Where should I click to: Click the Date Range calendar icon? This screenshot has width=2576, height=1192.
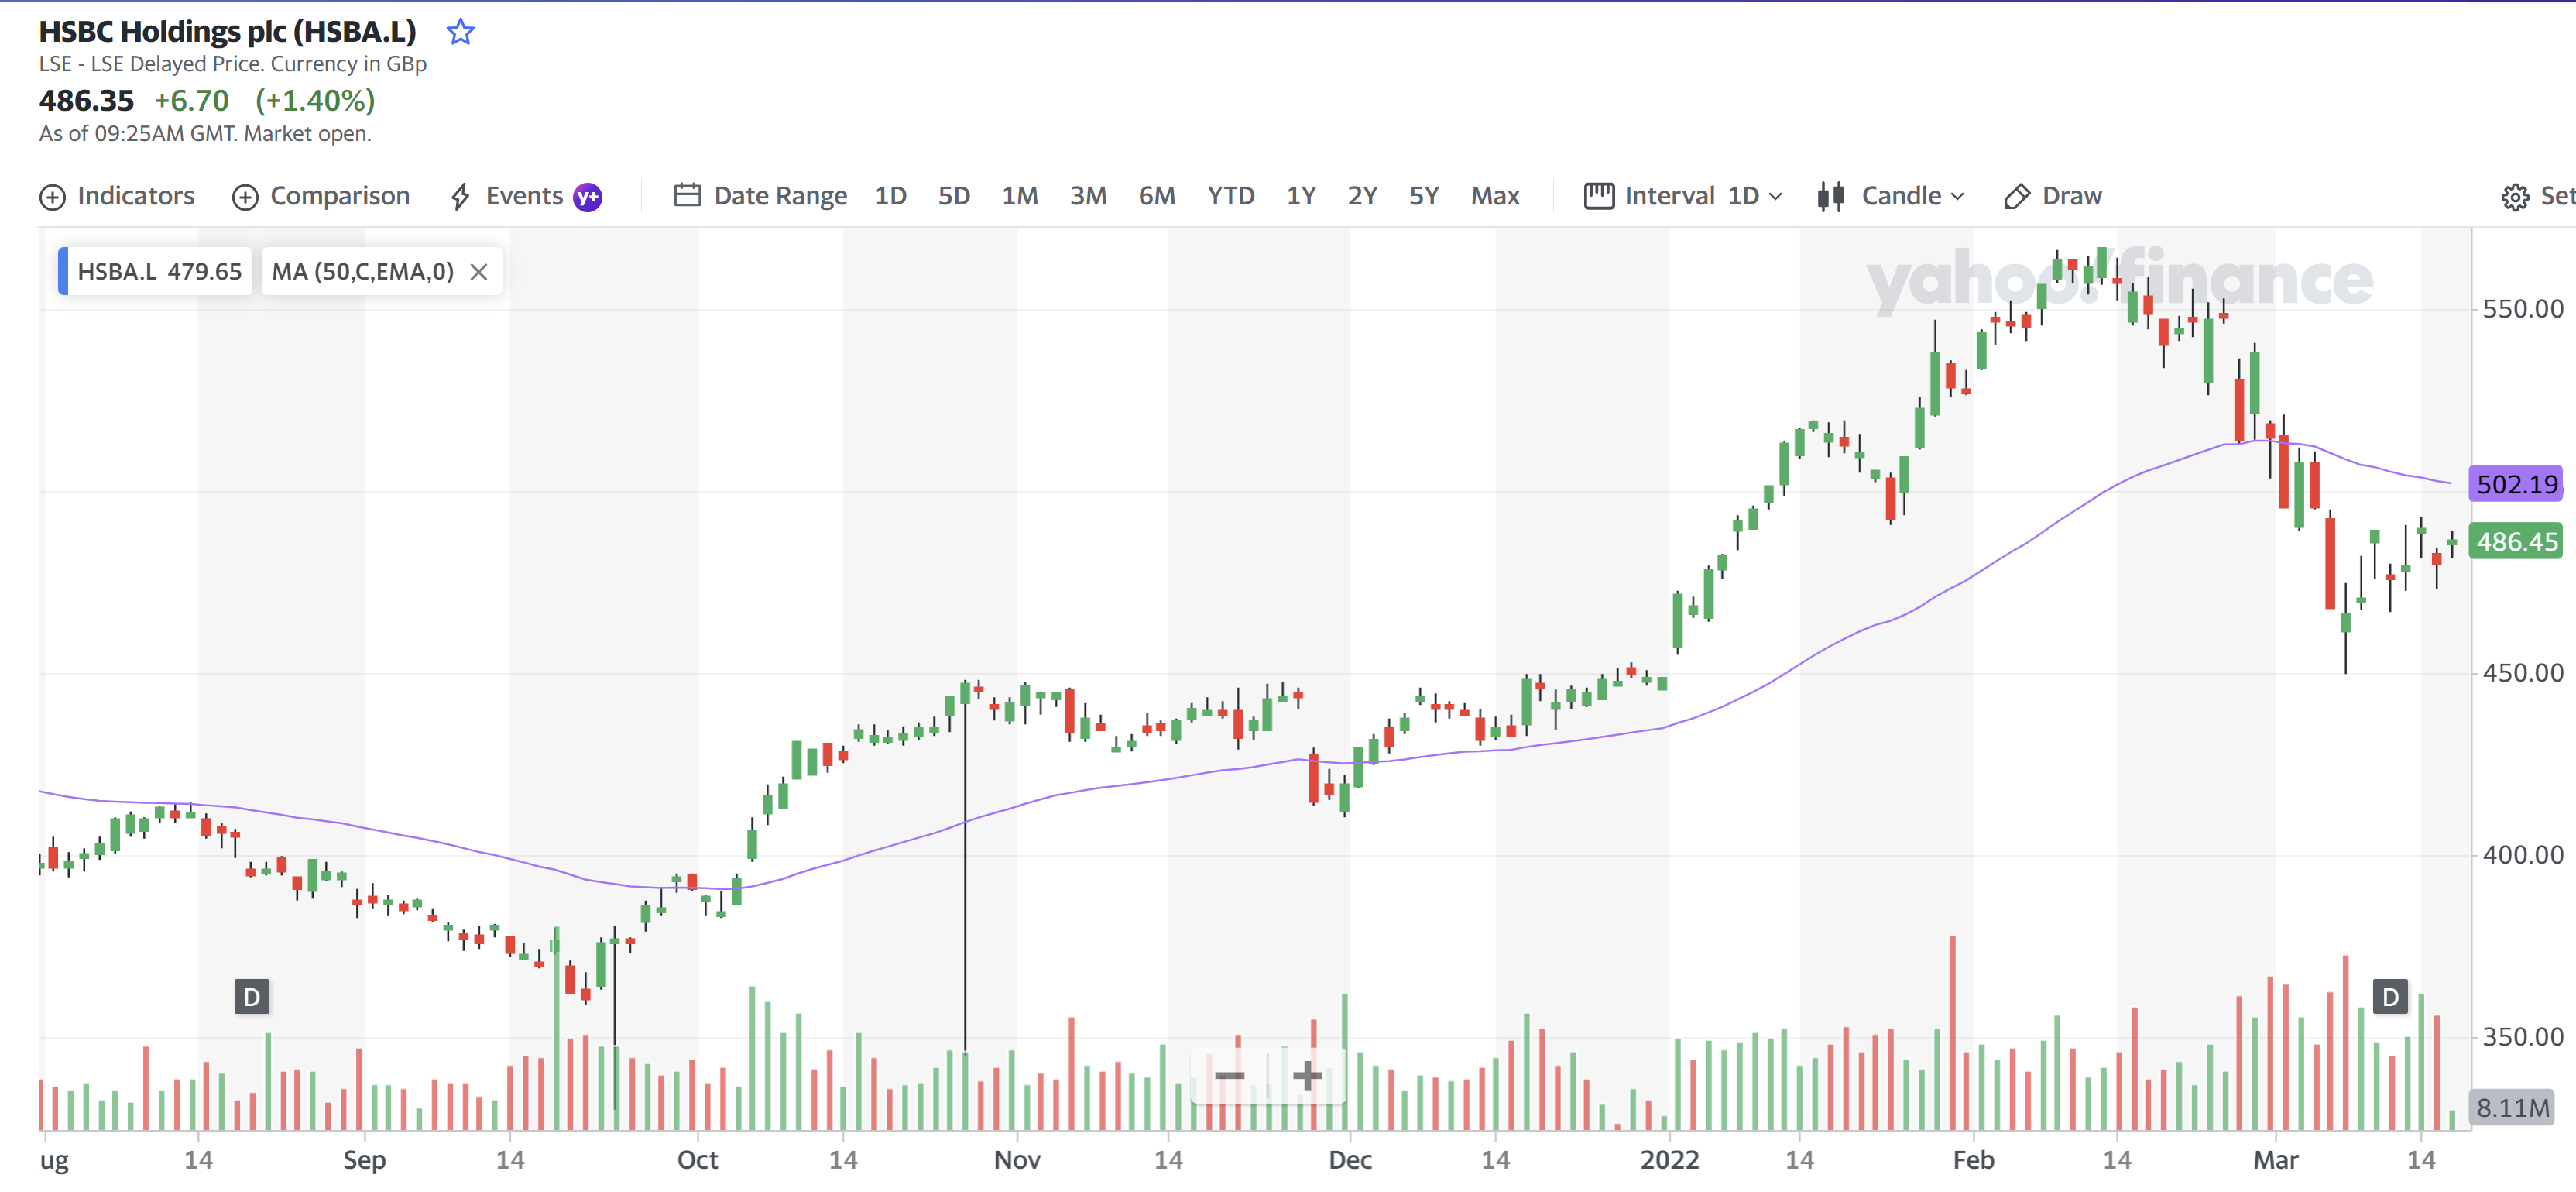pyautogui.click(x=687, y=195)
